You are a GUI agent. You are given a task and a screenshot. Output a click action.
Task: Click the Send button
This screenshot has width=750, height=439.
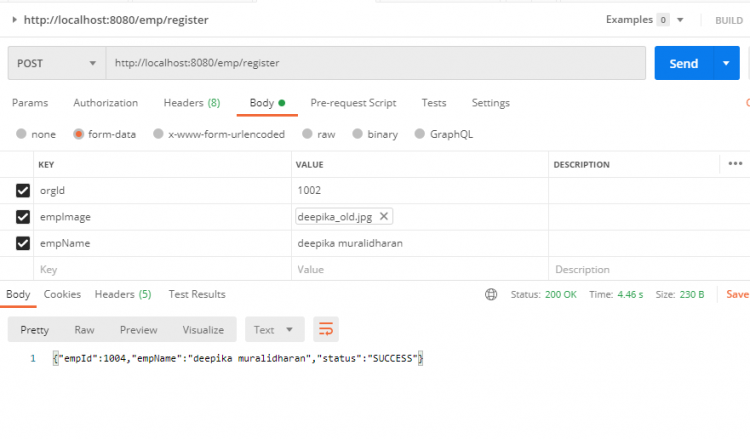point(684,63)
